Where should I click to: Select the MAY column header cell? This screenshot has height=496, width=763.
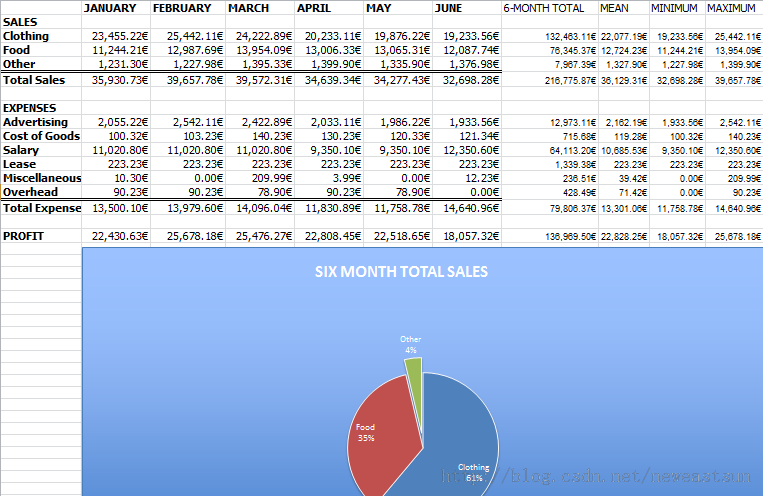point(398,8)
